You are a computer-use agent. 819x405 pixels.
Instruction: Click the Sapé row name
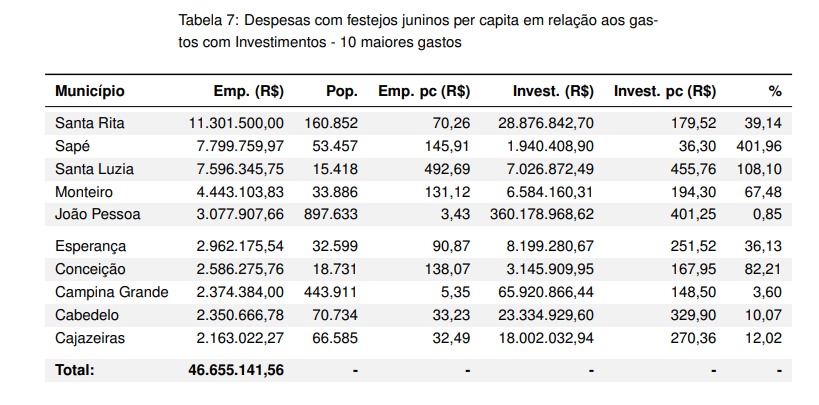pos(74,145)
